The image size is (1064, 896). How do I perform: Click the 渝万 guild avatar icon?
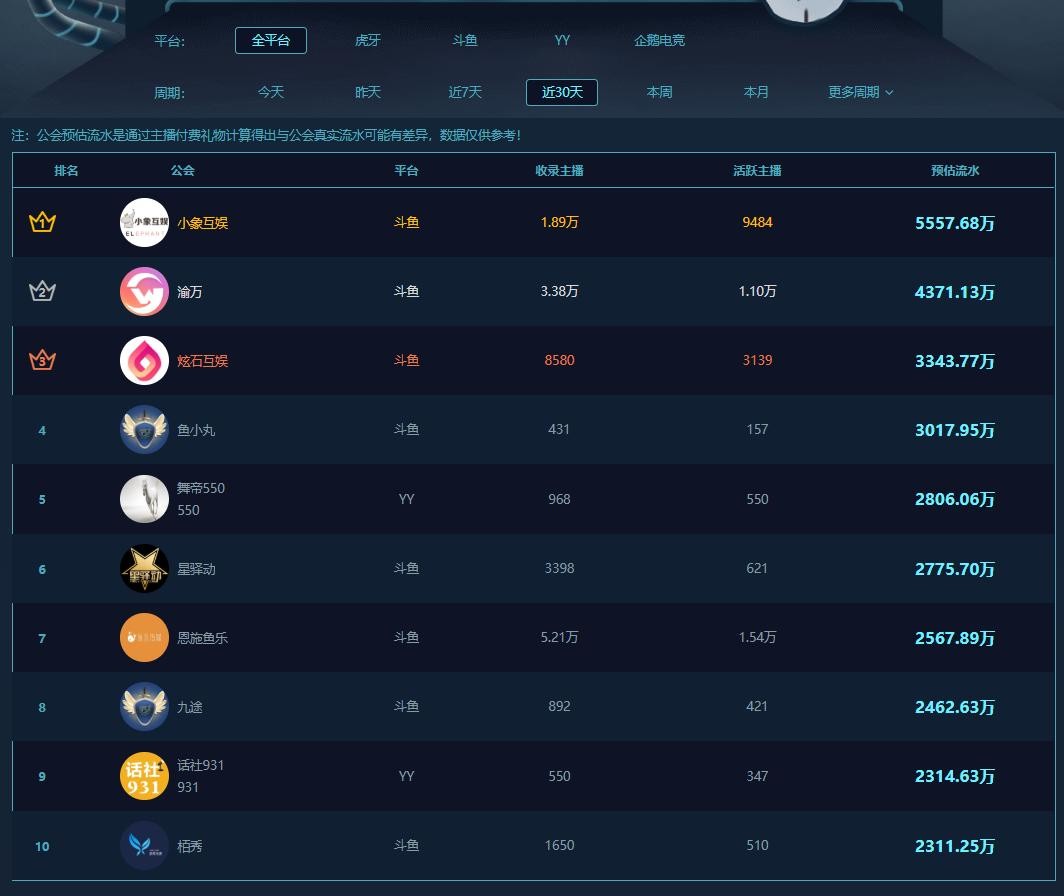pos(144,292)
